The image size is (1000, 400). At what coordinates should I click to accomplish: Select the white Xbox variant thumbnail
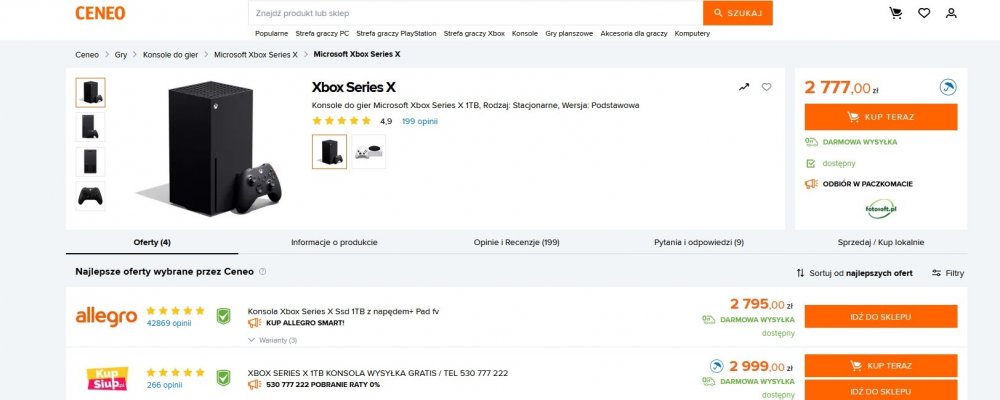pyautogui.click(x=368, y=151)
